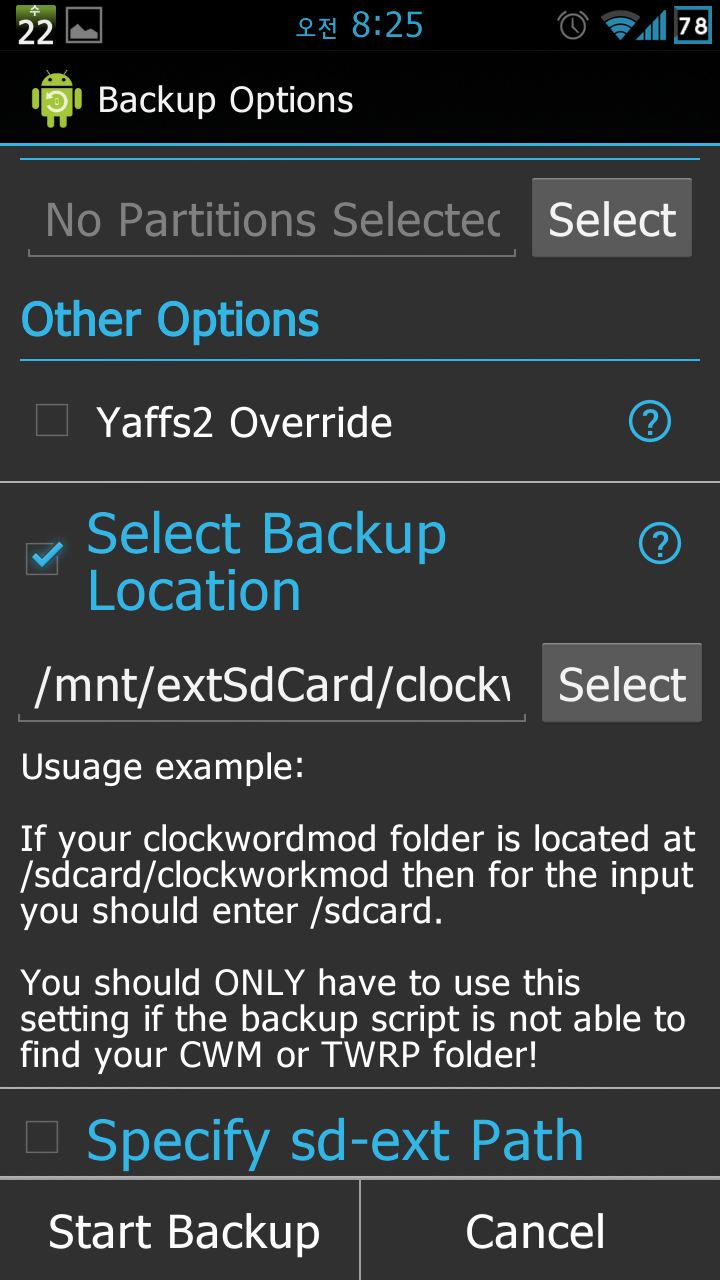Edit the /mnt/extSdCard backup path field

click(x=272, y=686)
